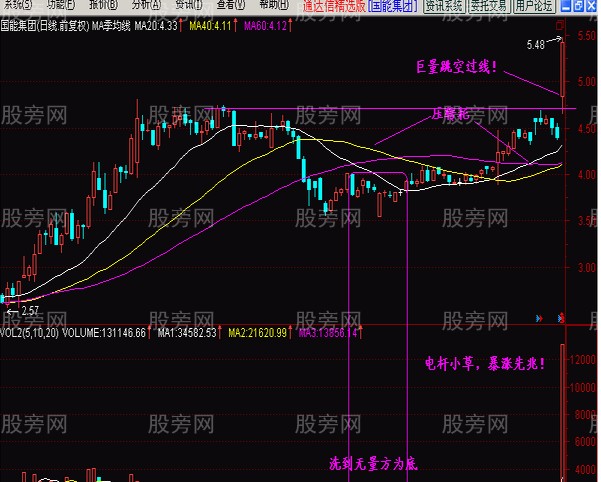Open the 报价(B) menu

coord(103,5)
